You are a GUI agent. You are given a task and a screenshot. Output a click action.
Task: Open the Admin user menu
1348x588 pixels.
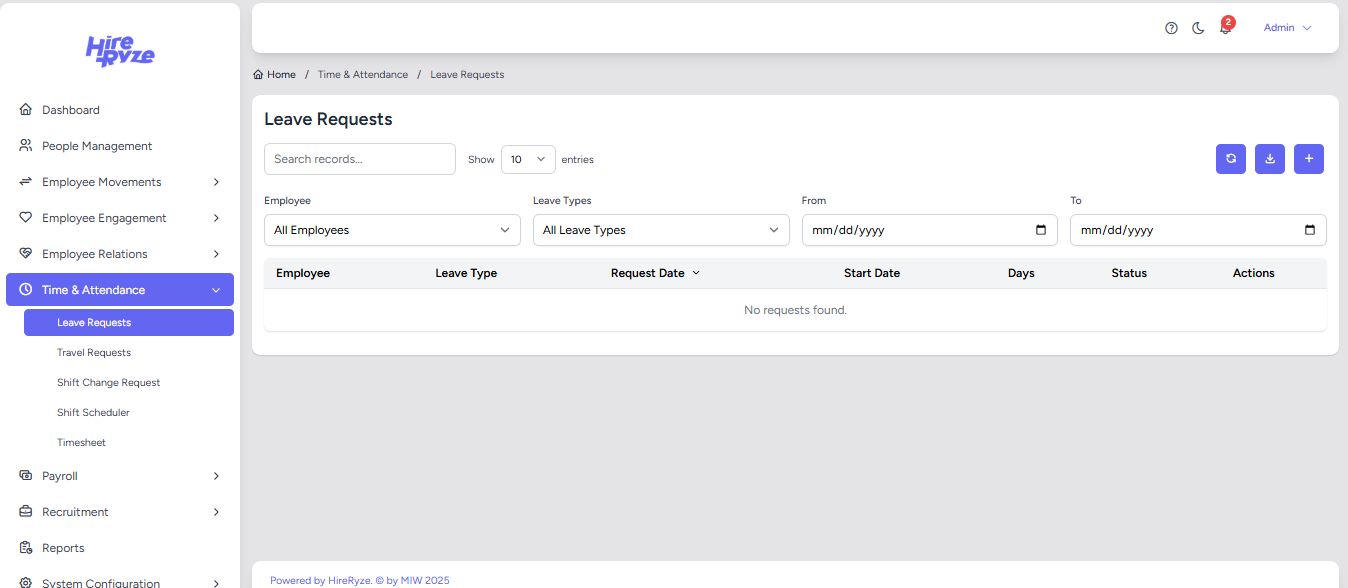coord(1286,28)
